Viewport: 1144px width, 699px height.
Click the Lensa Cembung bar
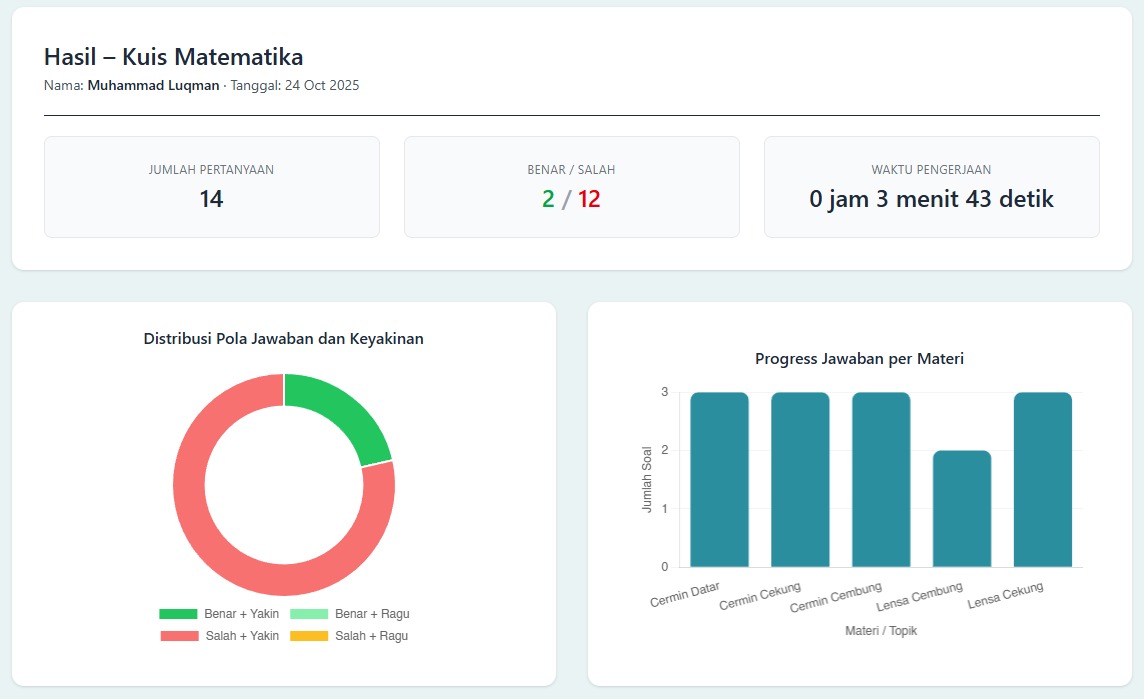click(x=962, y=510)
